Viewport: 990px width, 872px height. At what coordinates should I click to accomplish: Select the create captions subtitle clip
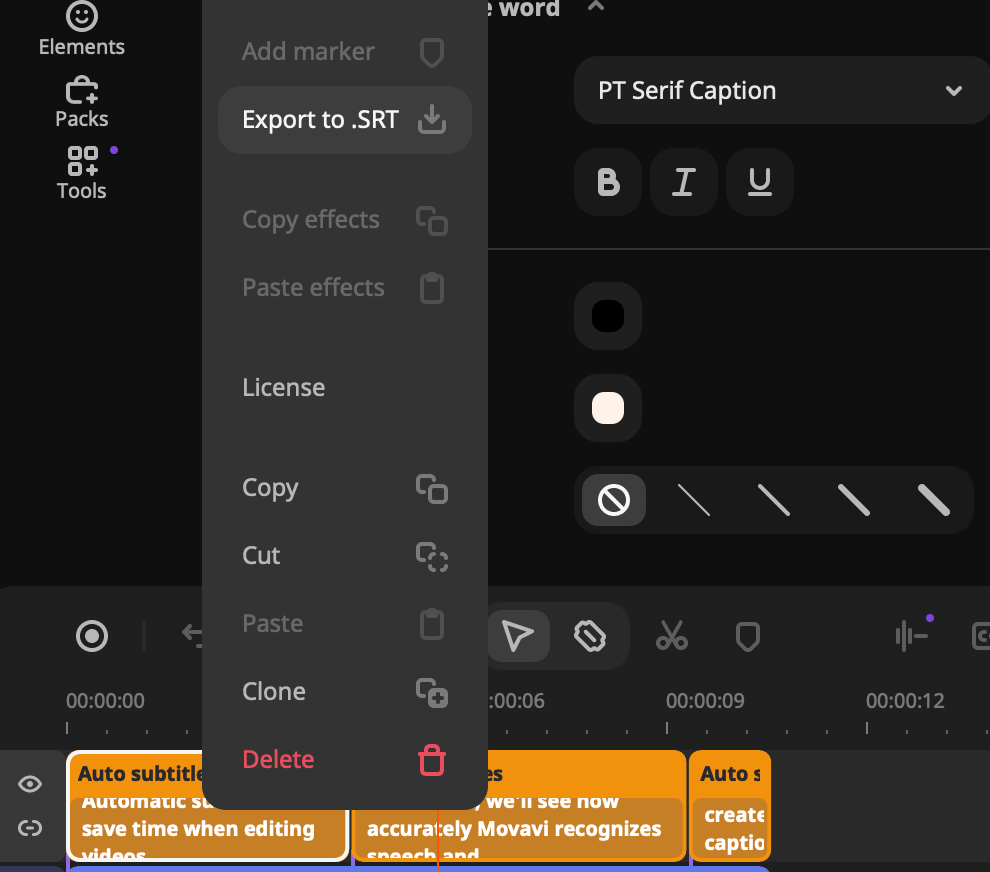coord(730,806)
